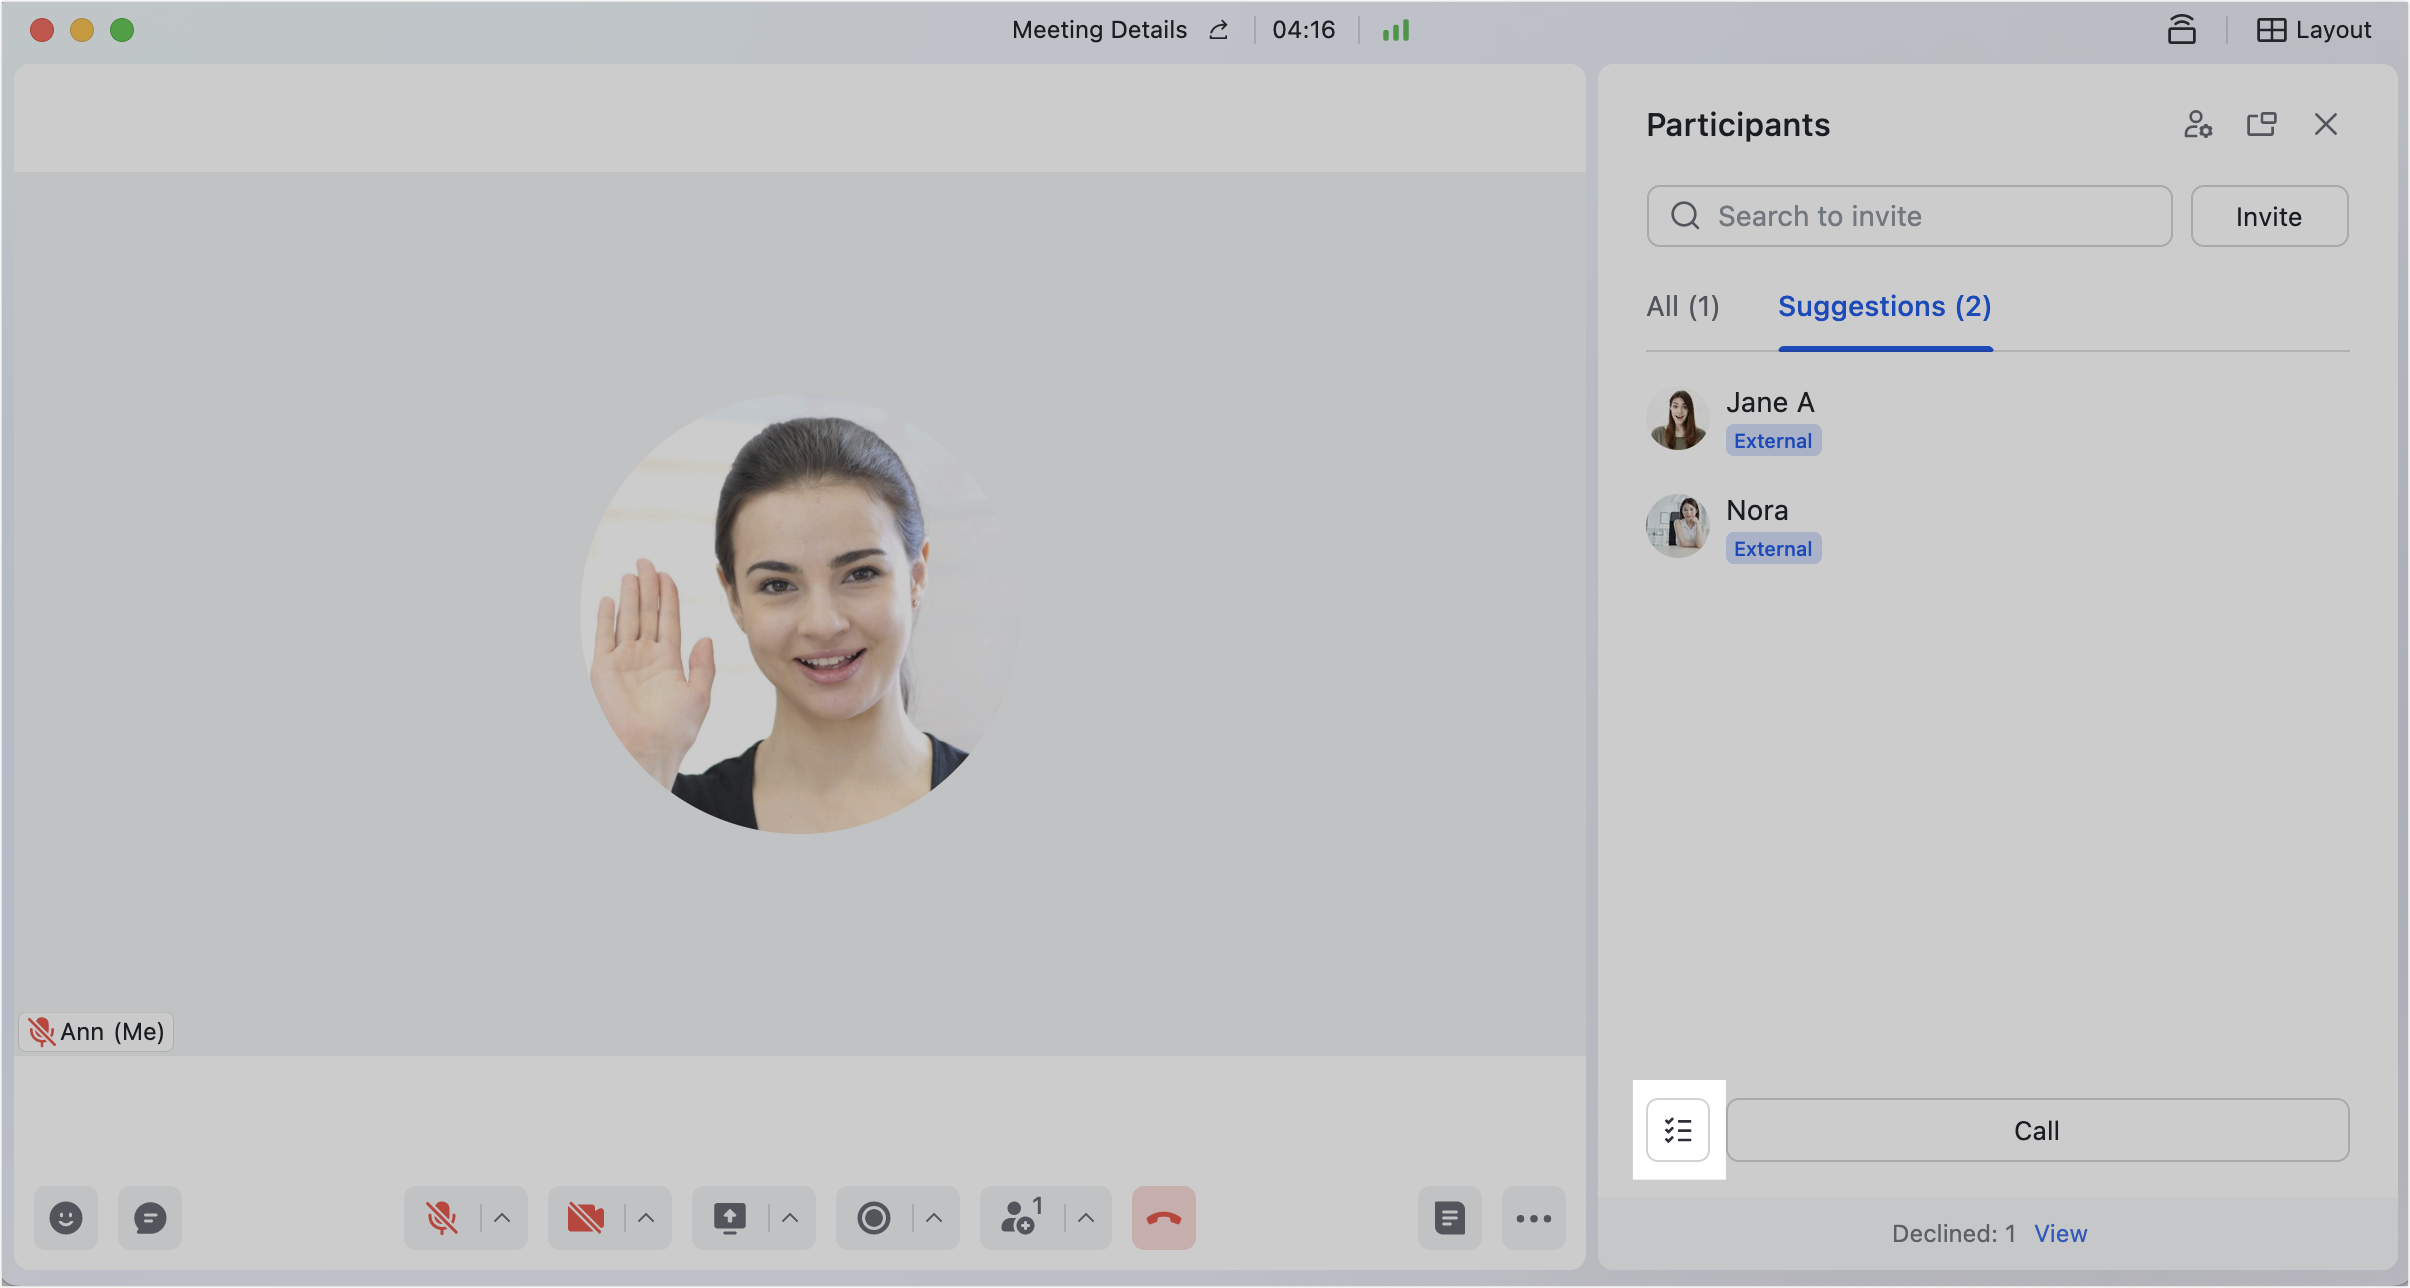
Task: Open the in-meeting chat
Action: tap(149, 1218)
